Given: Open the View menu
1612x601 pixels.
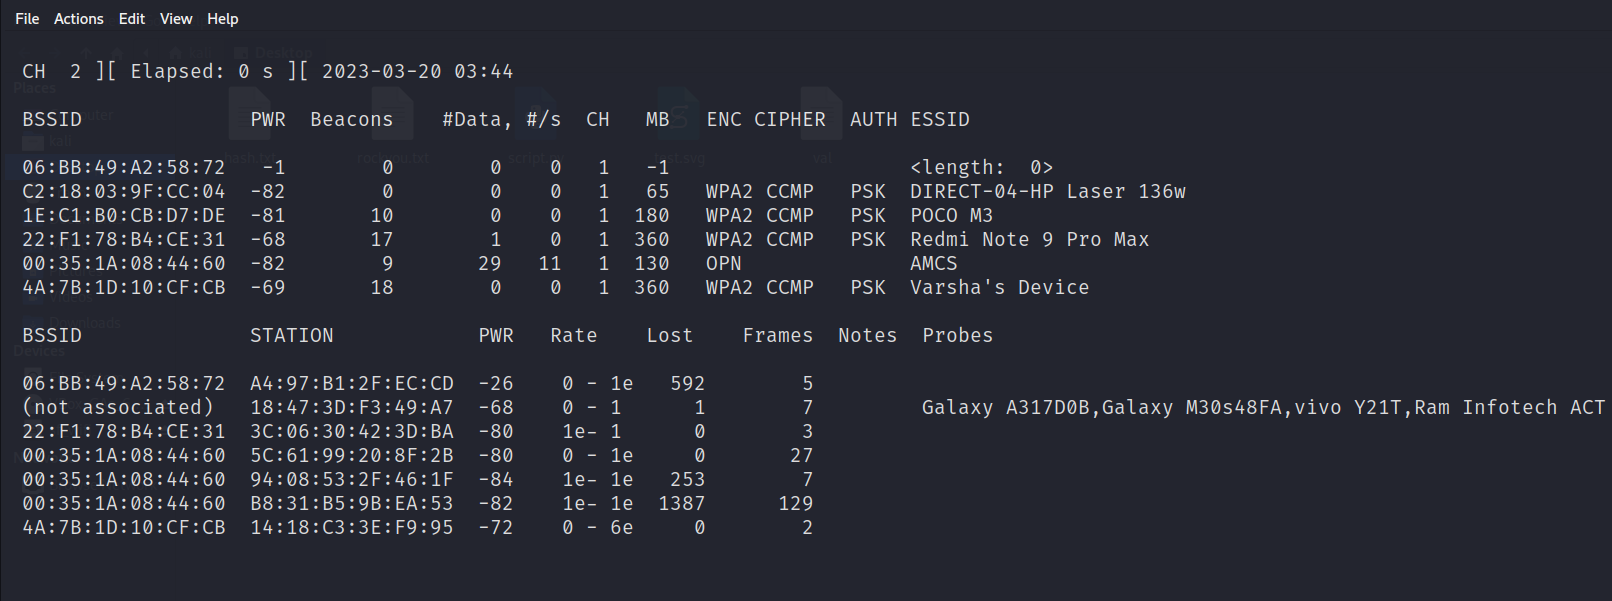Looking at the screenshot, I should [176, 18].
